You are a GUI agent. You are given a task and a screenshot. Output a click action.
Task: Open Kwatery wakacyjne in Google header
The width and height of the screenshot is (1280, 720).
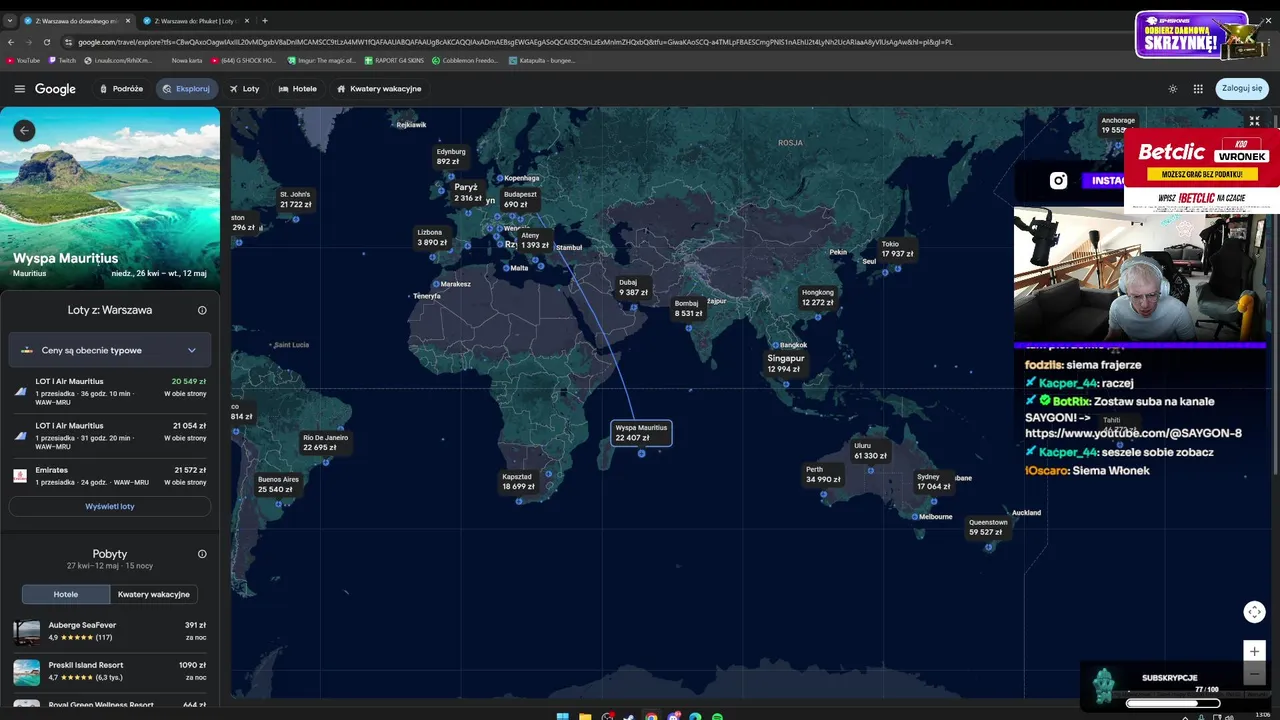(x=379, y=89)
